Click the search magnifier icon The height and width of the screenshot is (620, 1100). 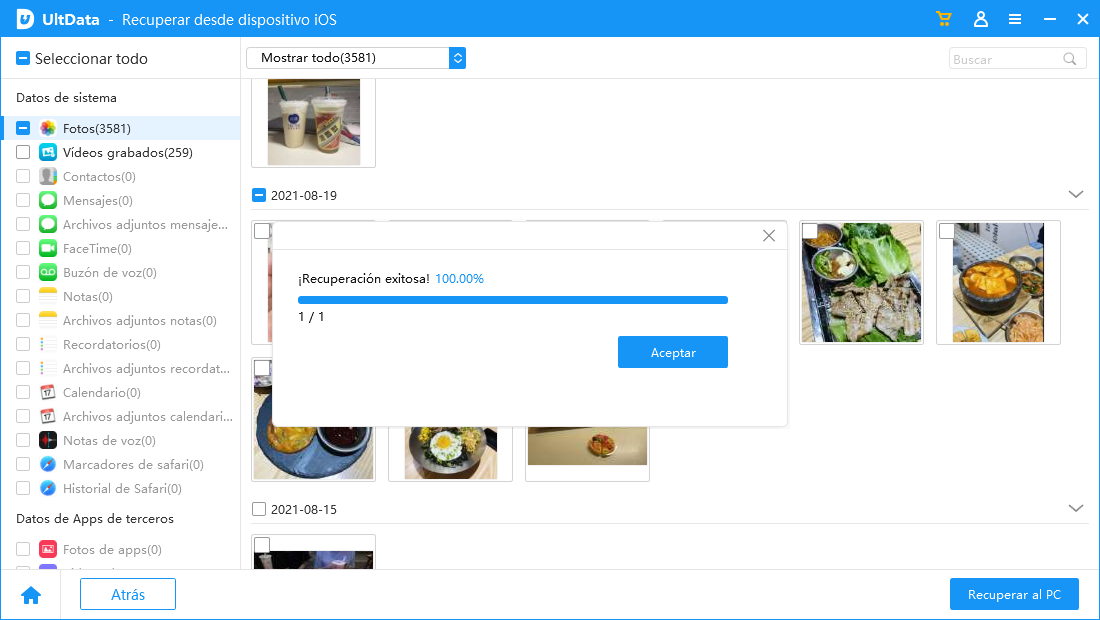coord(1070,59)
